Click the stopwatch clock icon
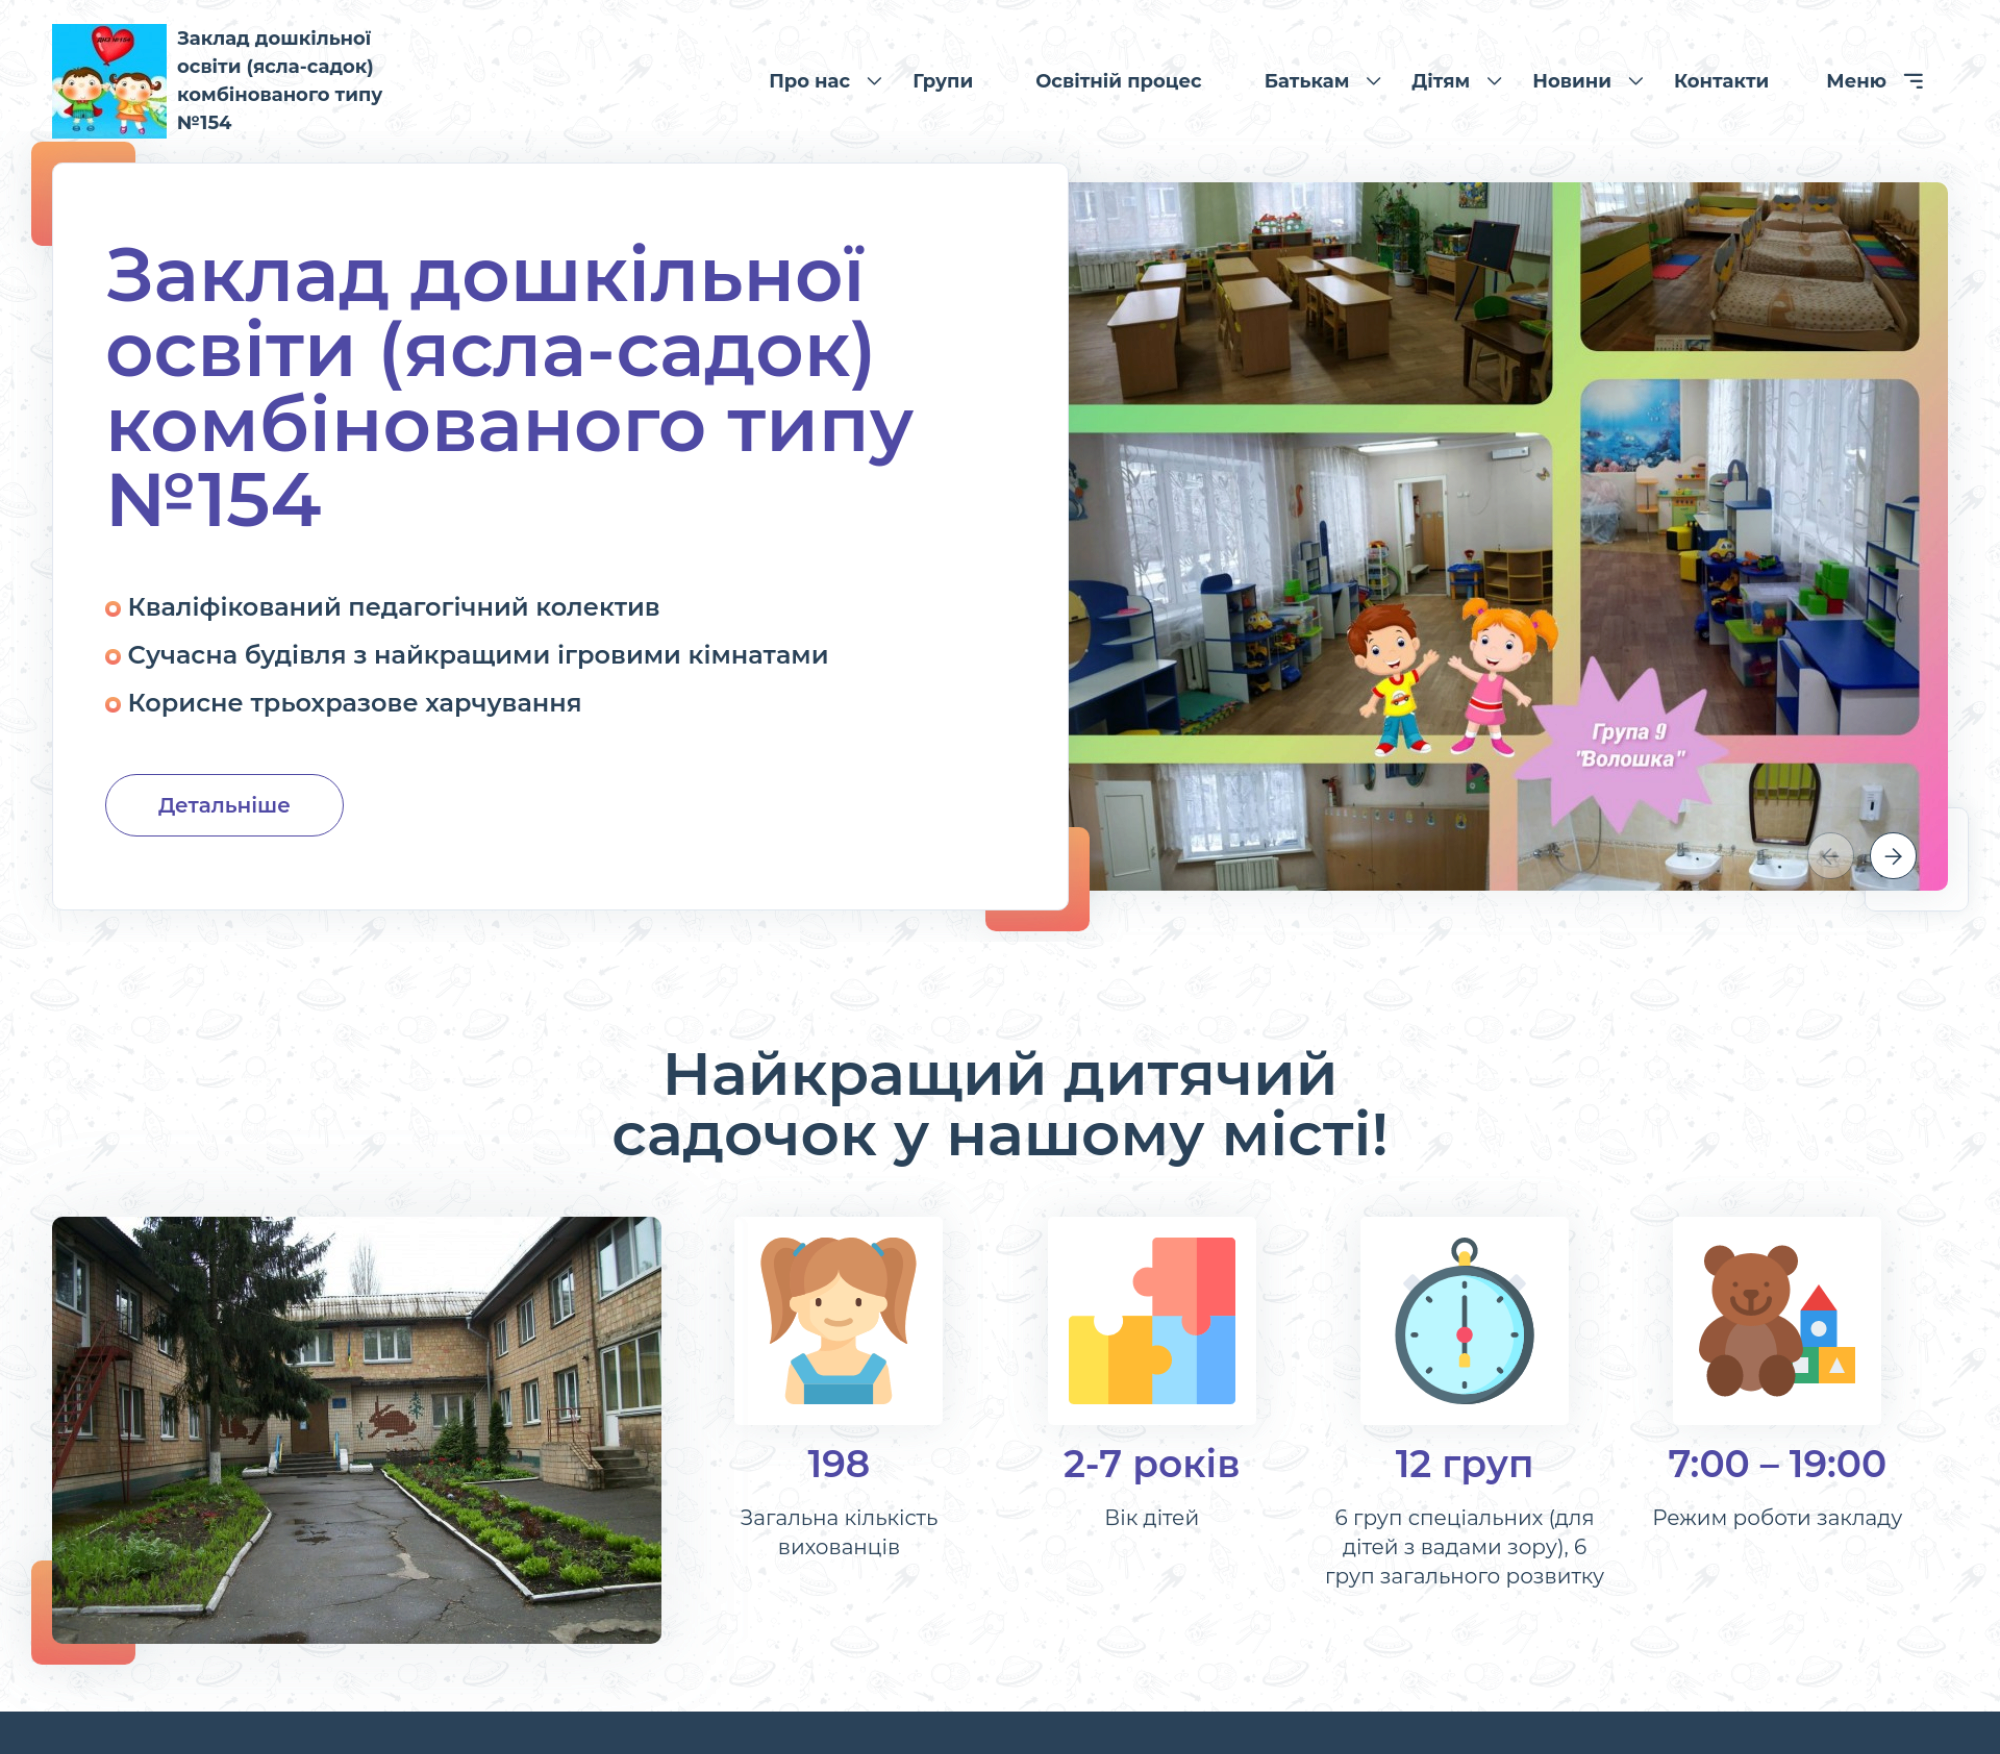This screenshot has height=1754, width=2000. point(1464,1320)
